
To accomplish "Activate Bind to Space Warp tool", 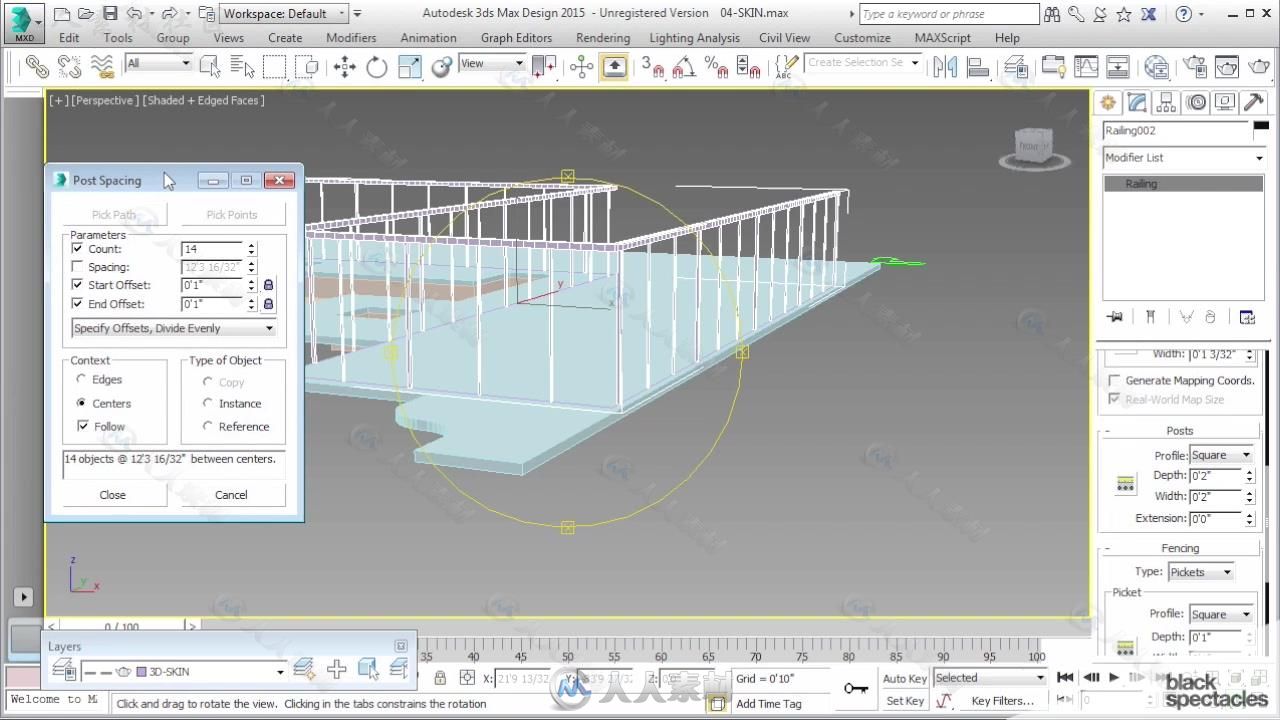I will point(102,67).
